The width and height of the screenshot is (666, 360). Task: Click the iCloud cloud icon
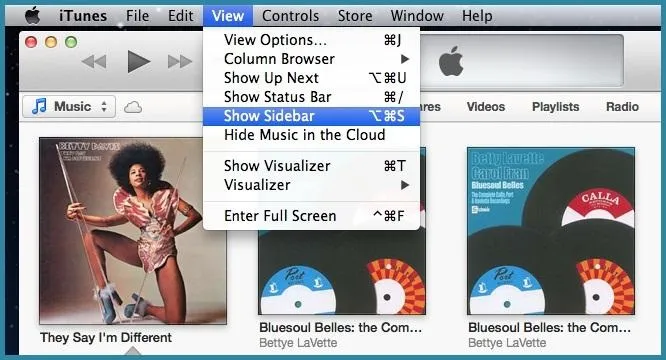tap(133, 107)
